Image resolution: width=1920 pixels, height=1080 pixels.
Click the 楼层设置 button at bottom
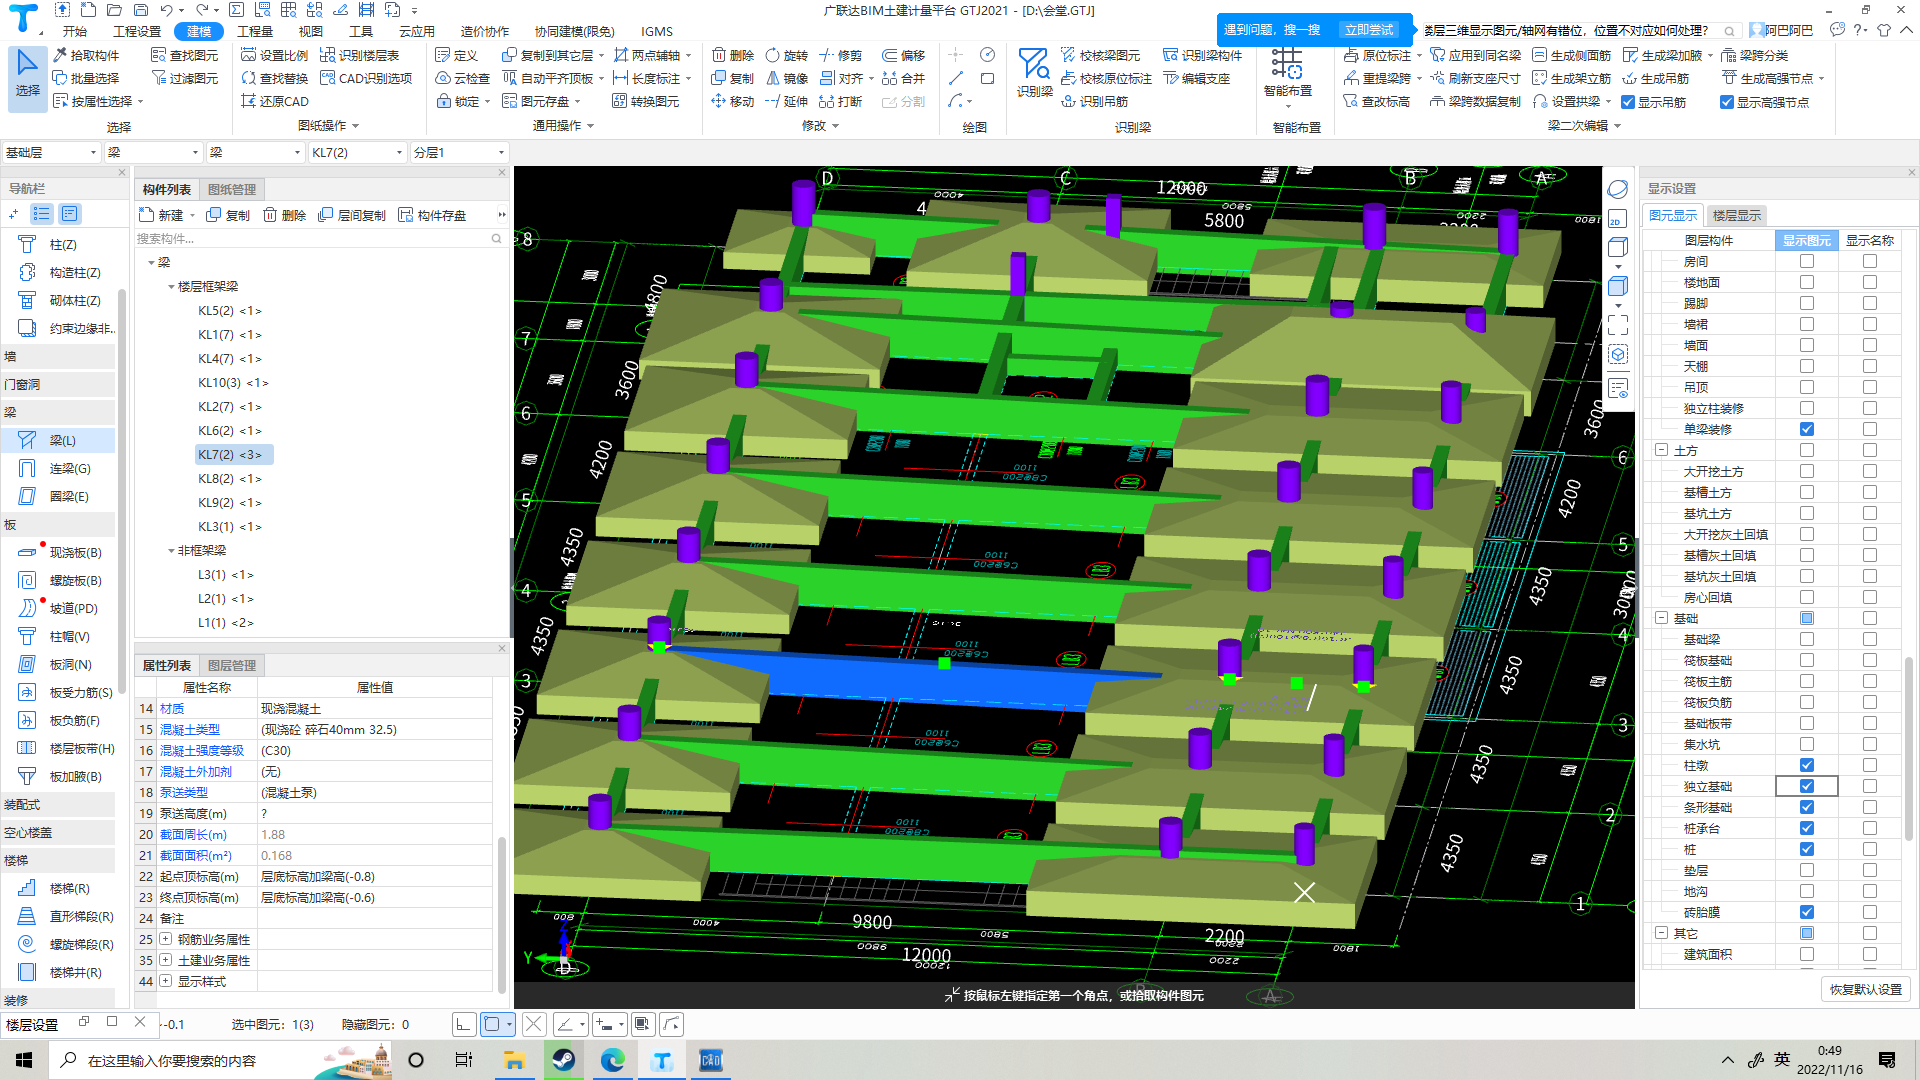coord(32,1024)
